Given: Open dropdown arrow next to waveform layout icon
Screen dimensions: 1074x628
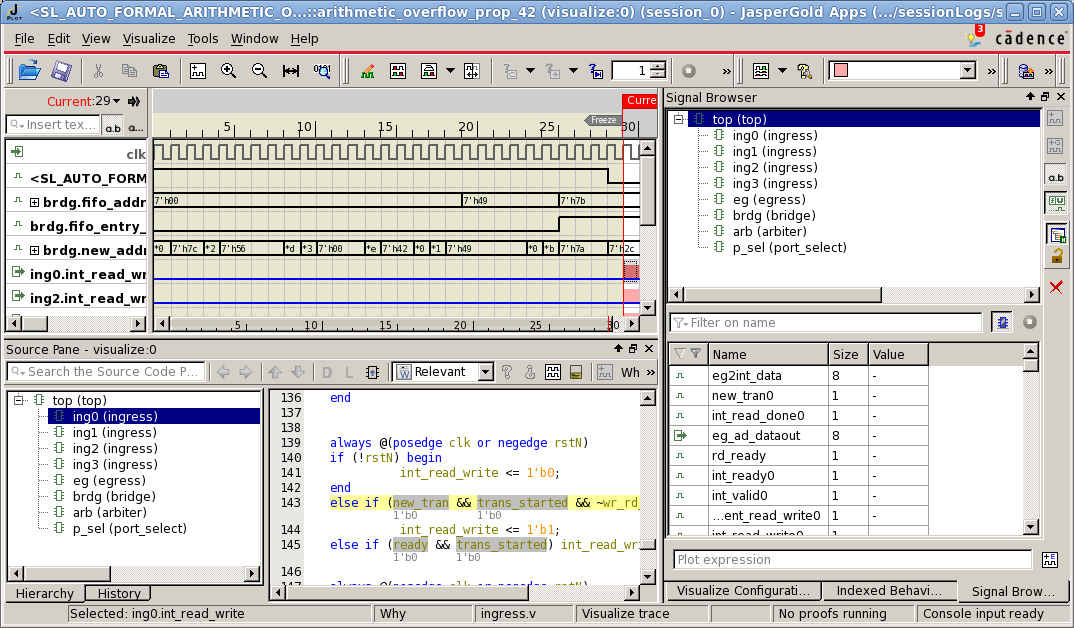Looking at the screenshot, I should coord(782,71).
